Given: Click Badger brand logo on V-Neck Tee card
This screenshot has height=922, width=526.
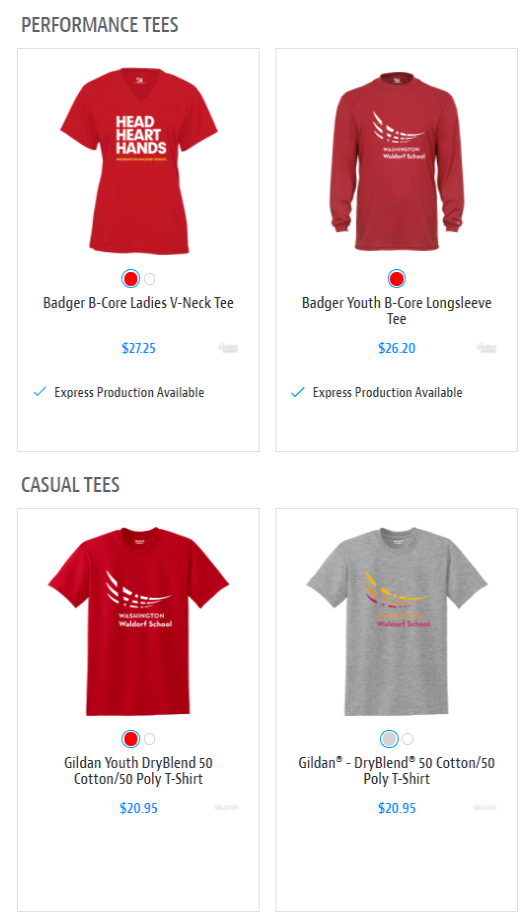Looking at the screenshot, I should click(x=228, y=348).
